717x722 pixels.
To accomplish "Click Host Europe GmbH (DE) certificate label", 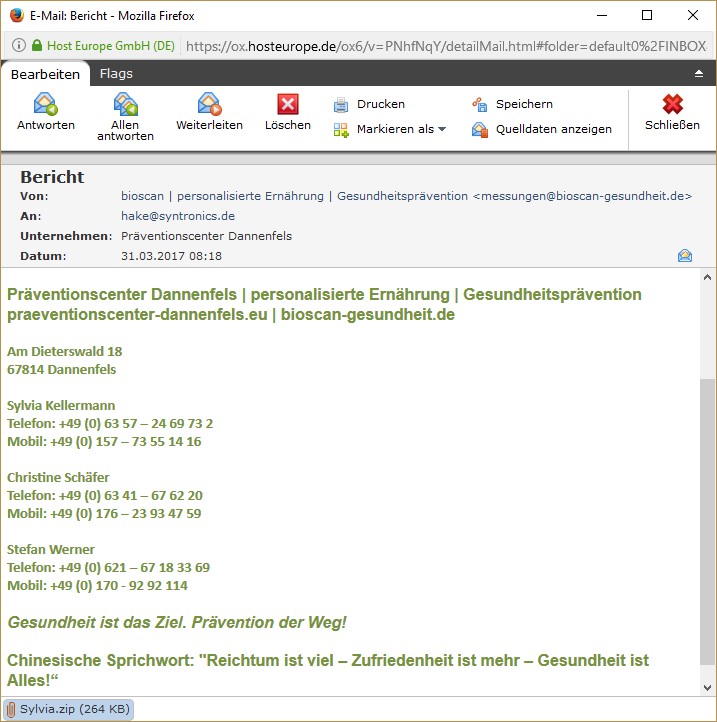I will pyautogui.click(x=111, y=46).
